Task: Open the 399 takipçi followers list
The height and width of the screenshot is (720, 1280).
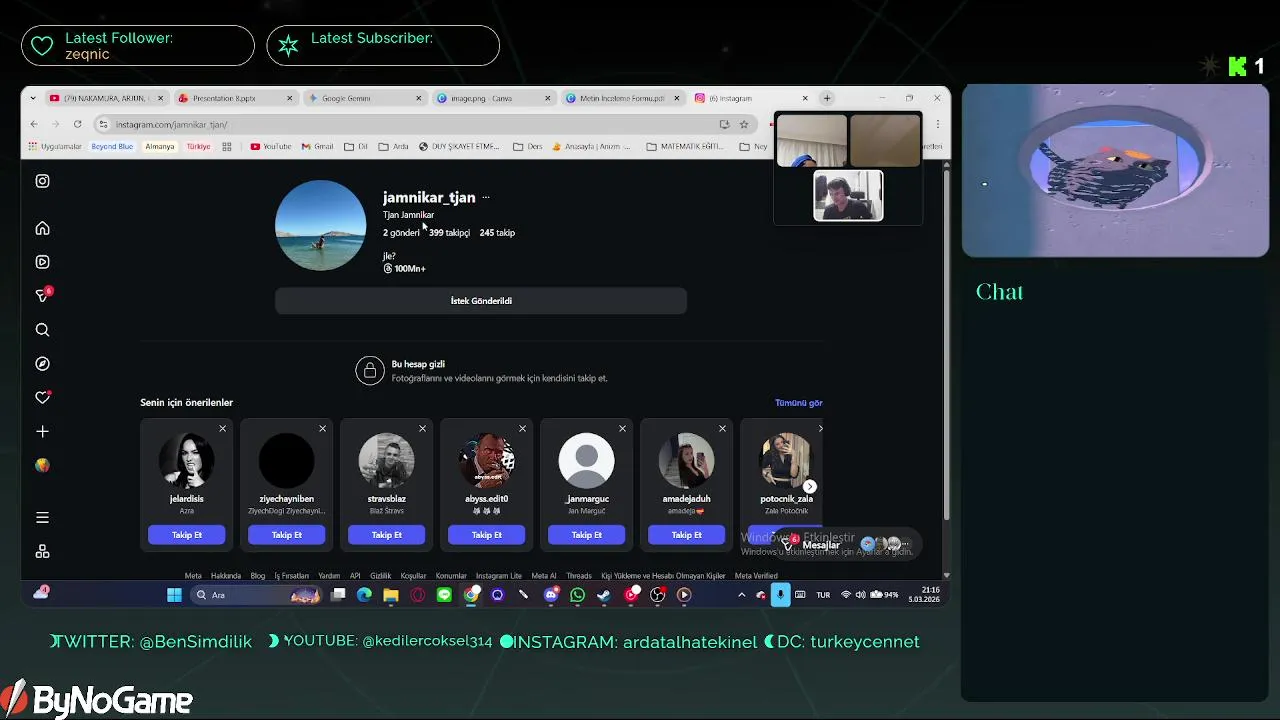Action: pos(449,232)
